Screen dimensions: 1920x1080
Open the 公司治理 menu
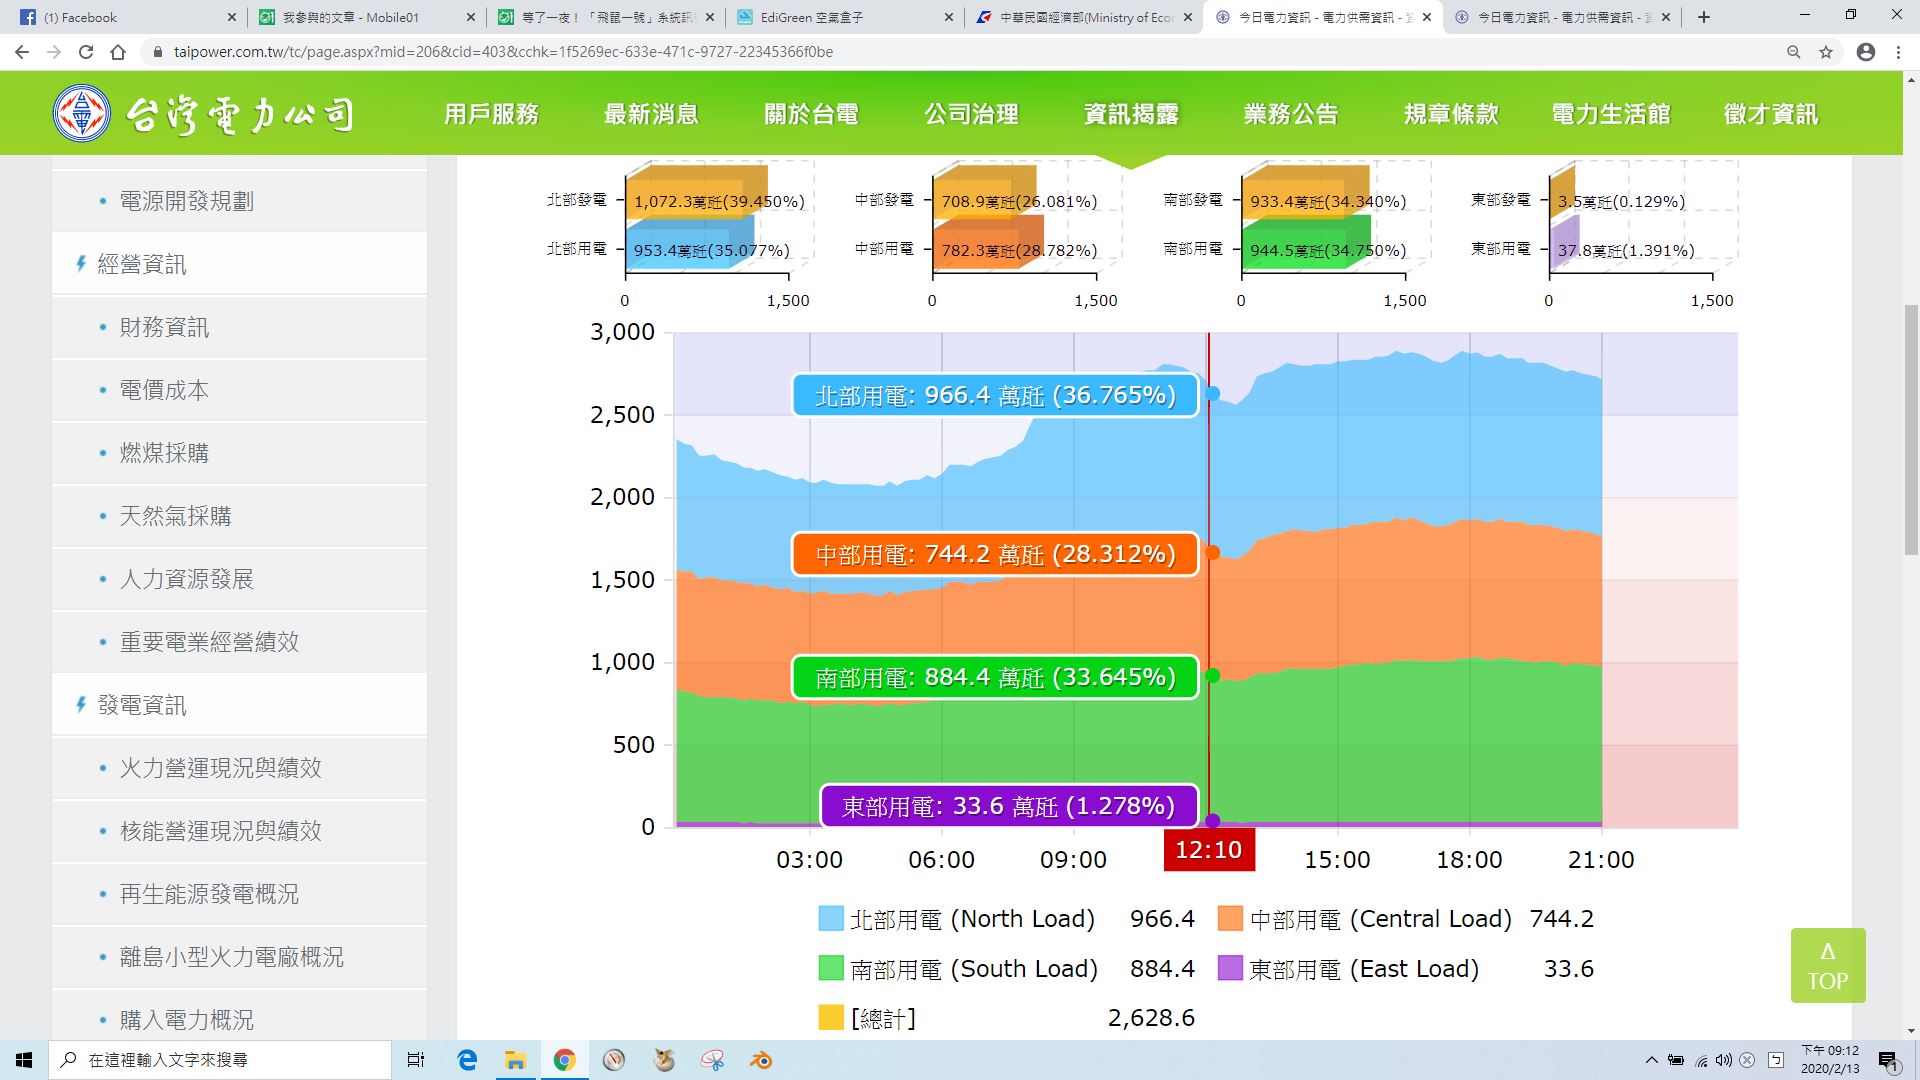tap(971, 114)
